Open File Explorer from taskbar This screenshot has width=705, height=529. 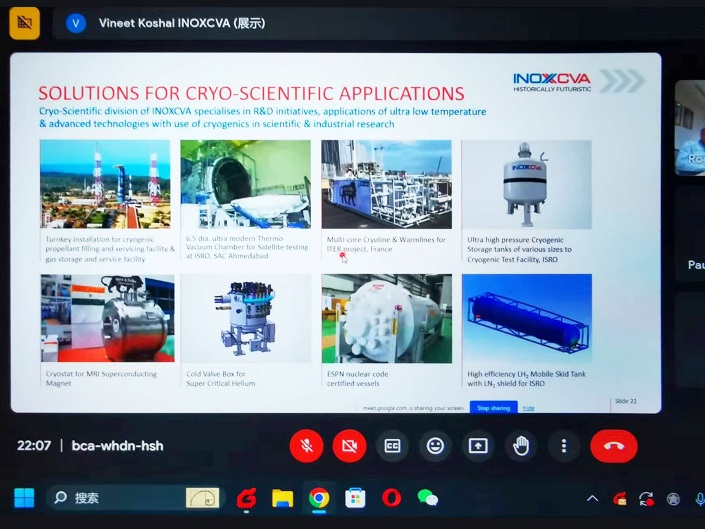282,498
